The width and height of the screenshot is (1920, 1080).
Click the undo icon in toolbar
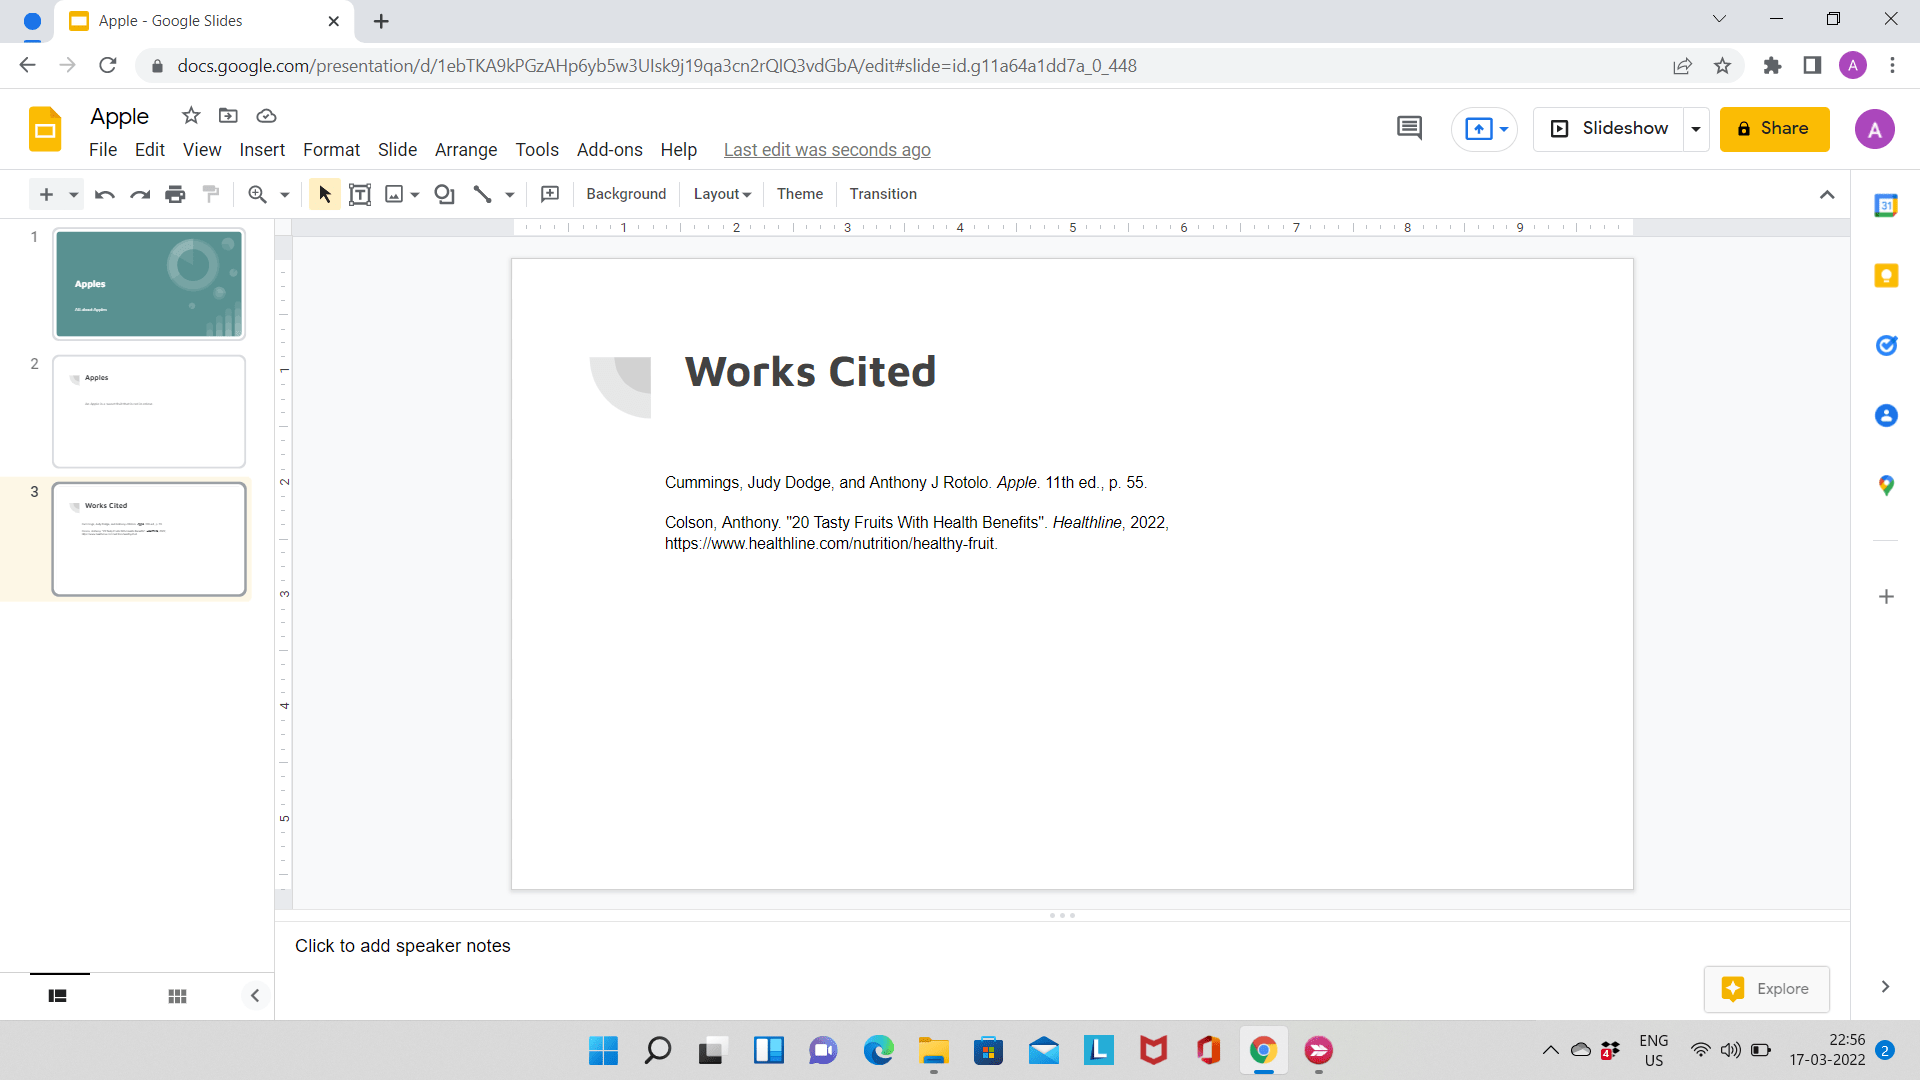103,194
